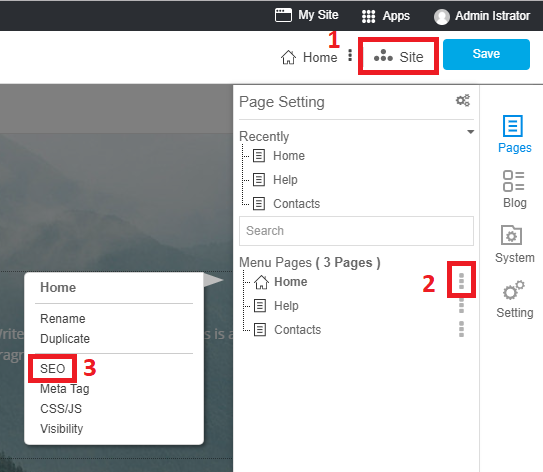Viewport: 543px width, 472px height.
Task: Click the Save button
Action: [486, 54]
